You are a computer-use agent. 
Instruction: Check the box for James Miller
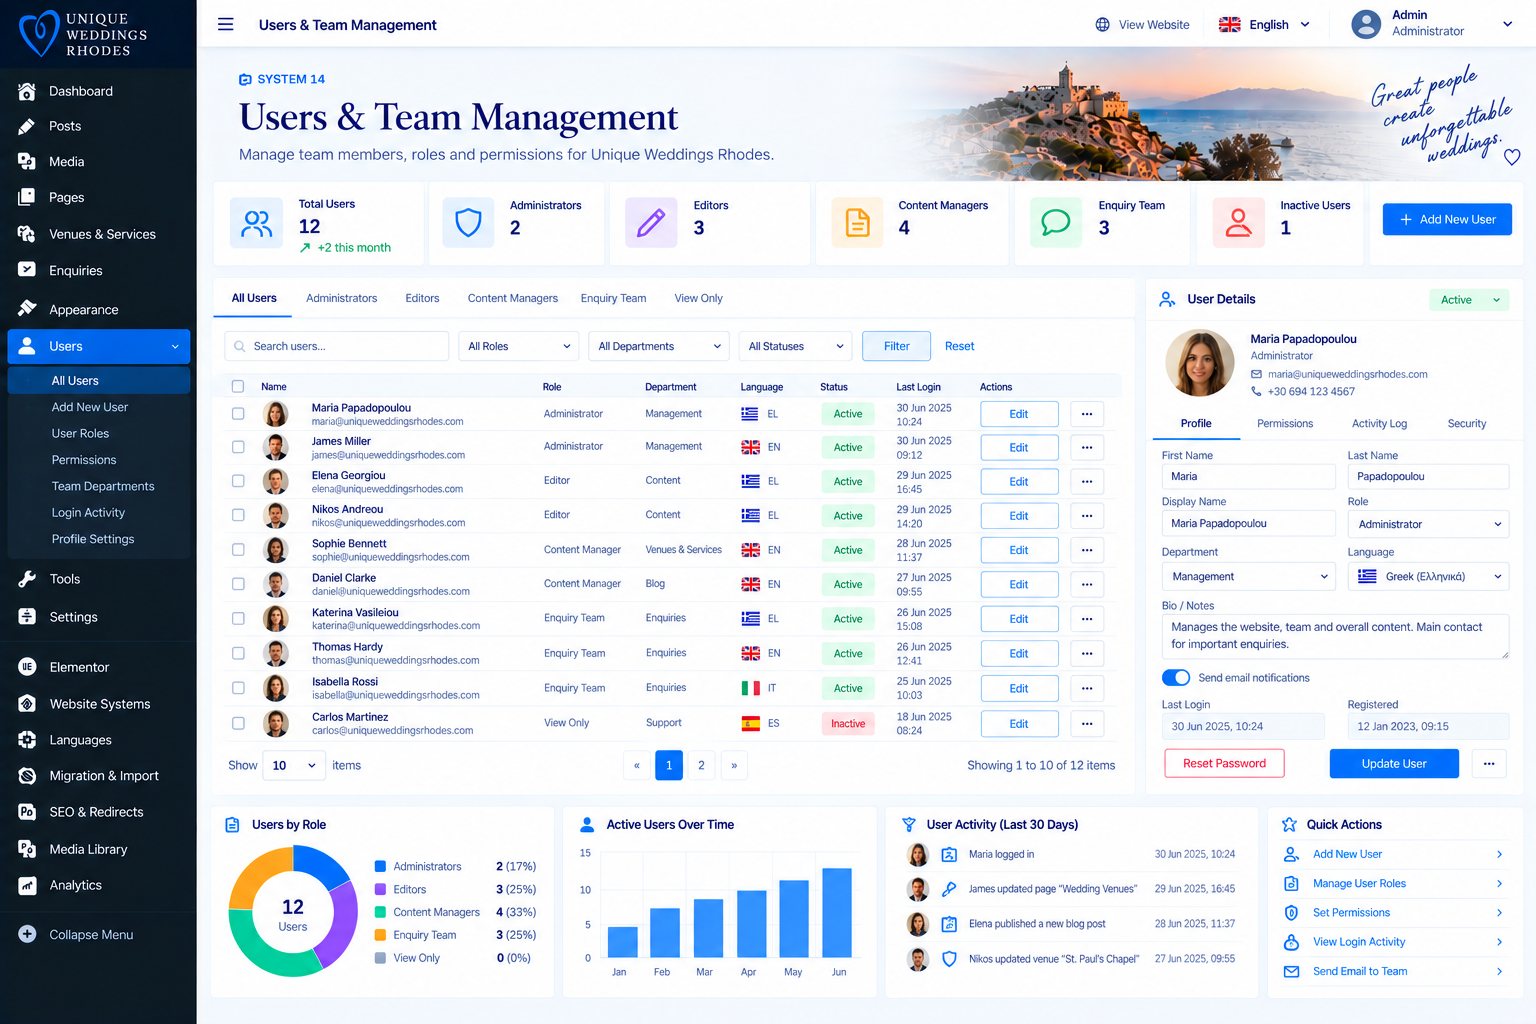[x=238, y=447]
